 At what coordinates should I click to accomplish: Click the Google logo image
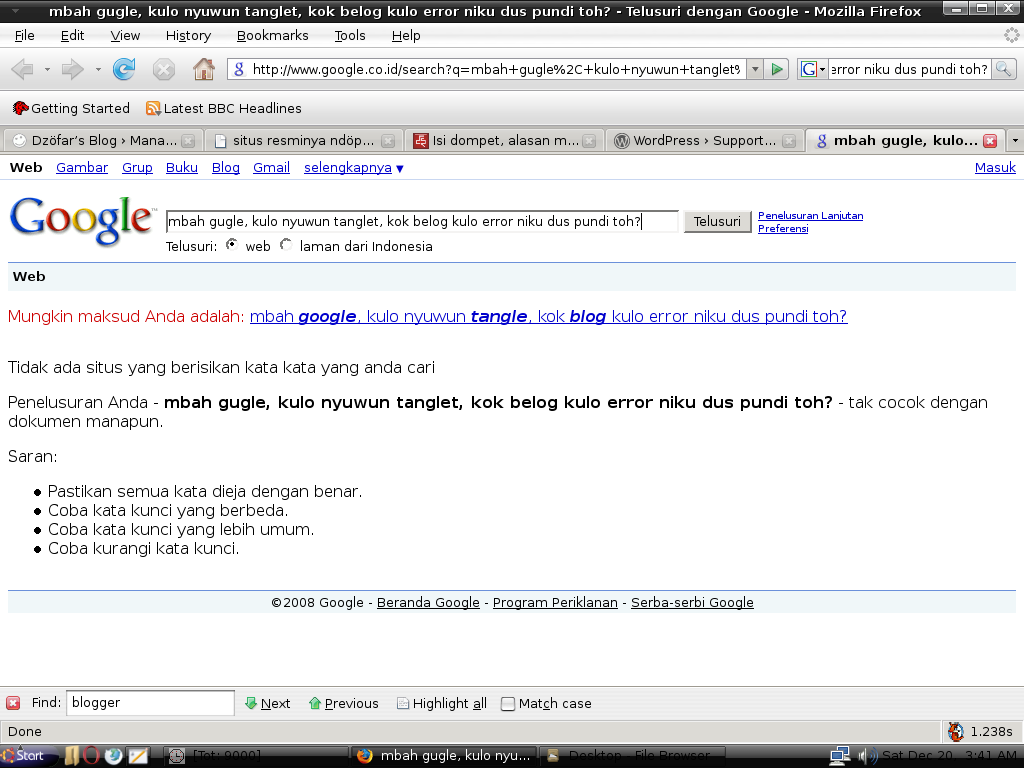[83, 221]
